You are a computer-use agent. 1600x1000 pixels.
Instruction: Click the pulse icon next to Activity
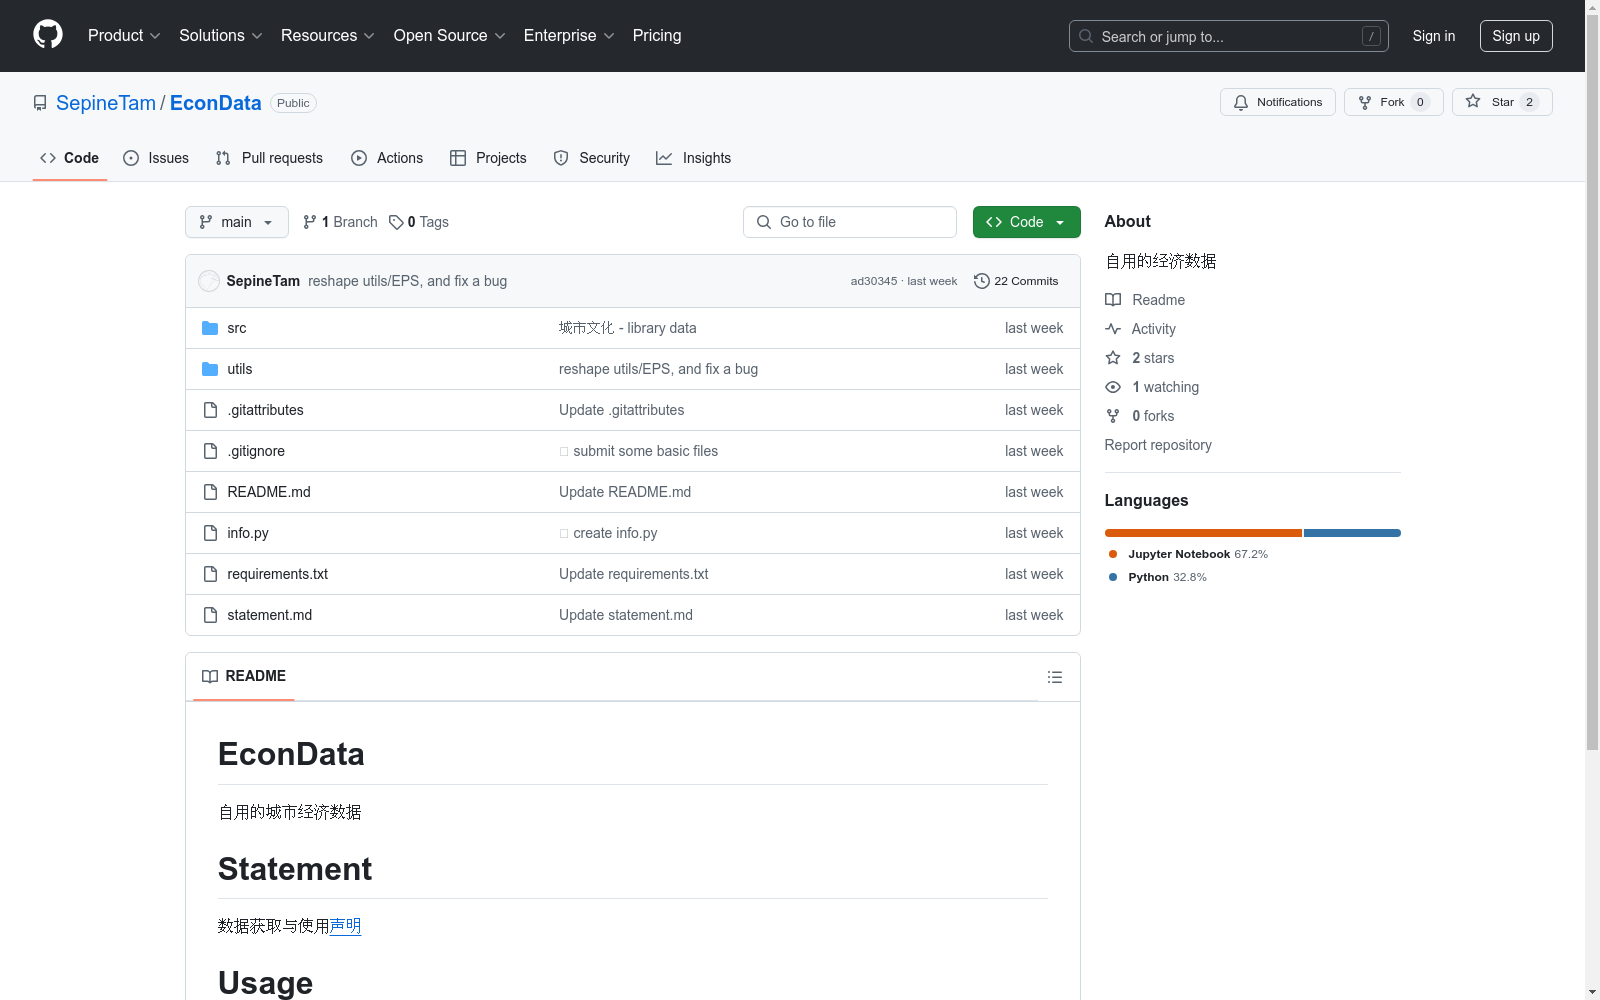1113,329
